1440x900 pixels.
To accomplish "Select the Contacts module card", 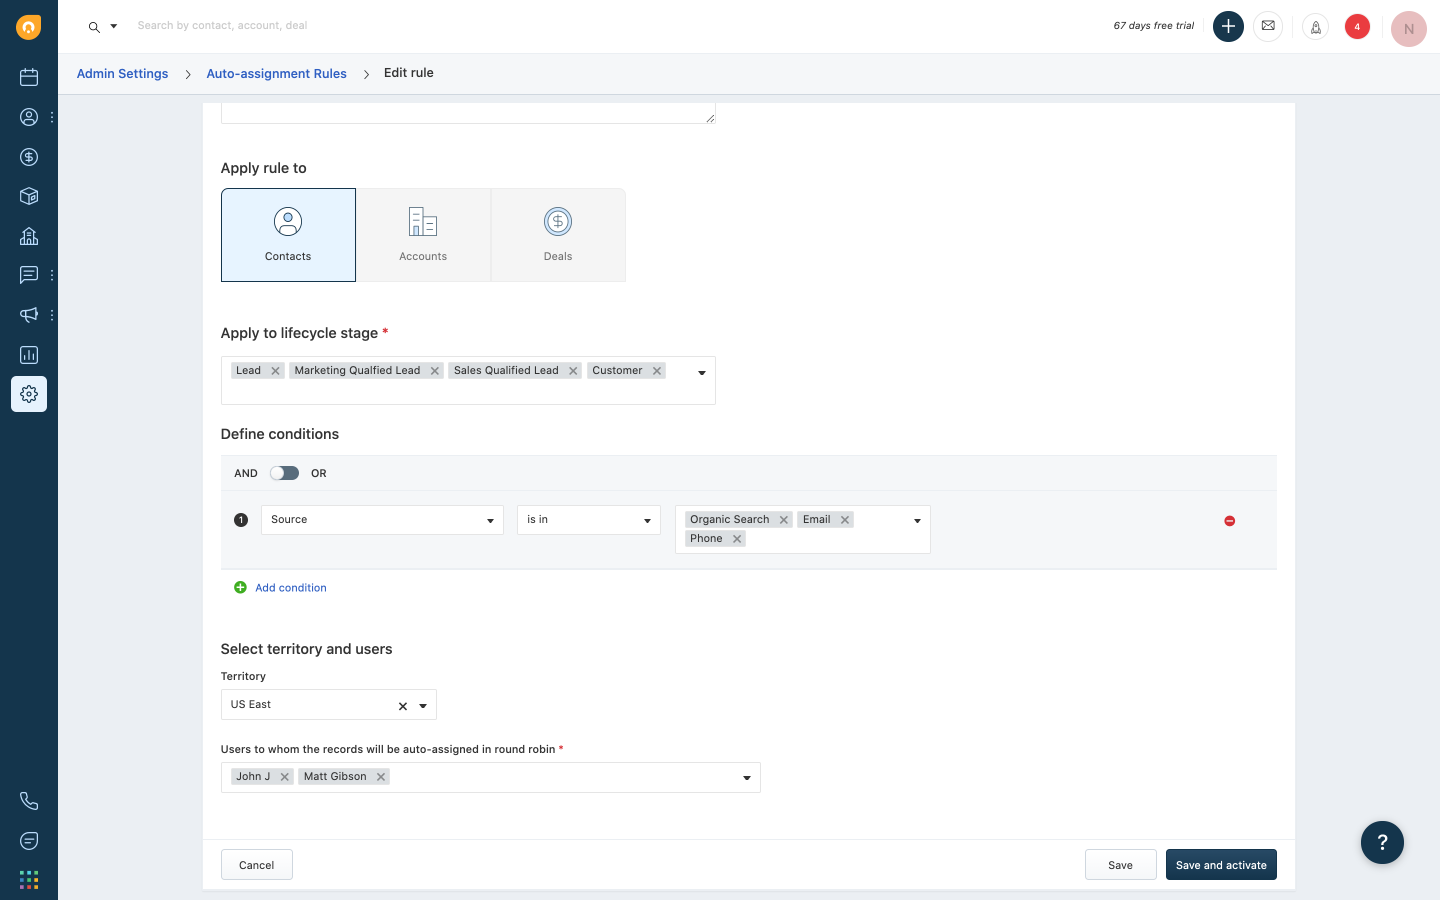I will click(x=288, y=235).
